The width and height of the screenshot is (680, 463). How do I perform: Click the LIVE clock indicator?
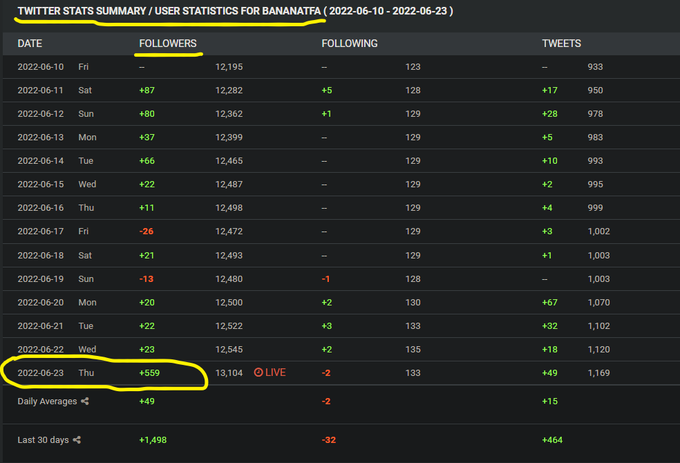[269, 372]
